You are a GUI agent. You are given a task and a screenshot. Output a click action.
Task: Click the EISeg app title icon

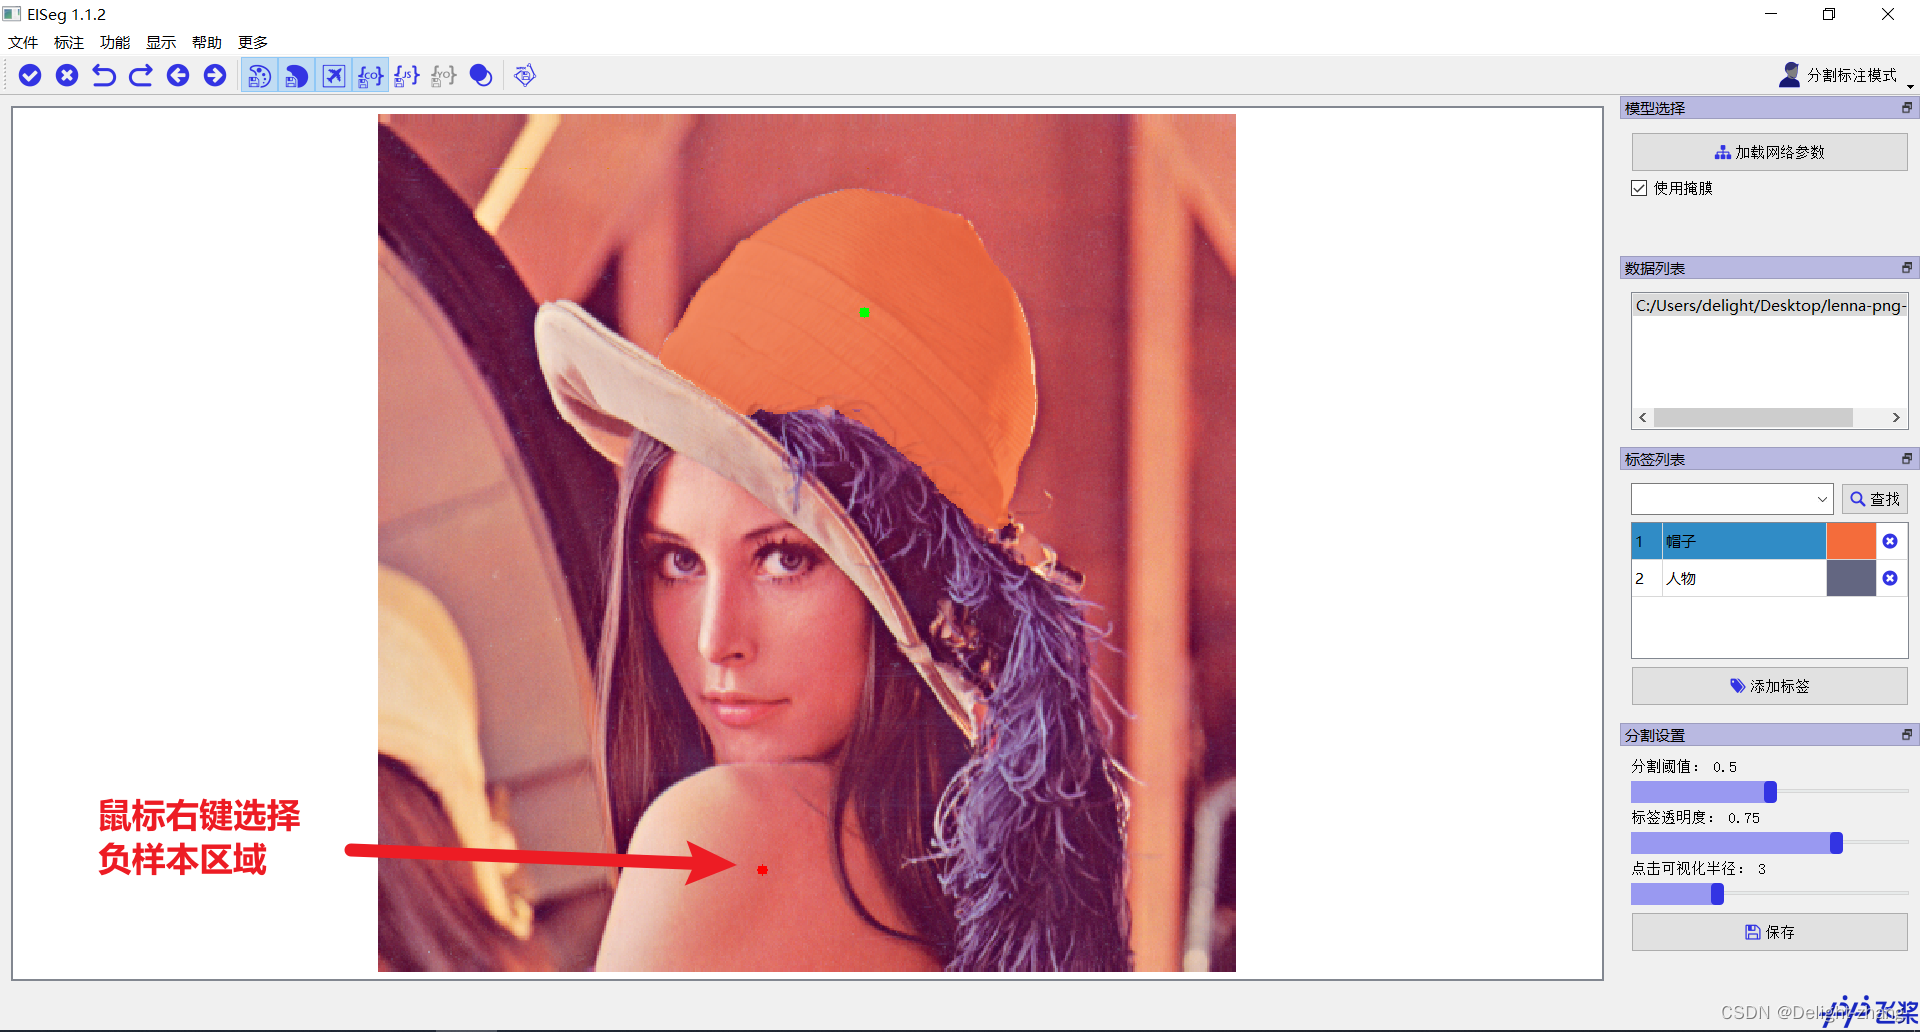(12, 14)
